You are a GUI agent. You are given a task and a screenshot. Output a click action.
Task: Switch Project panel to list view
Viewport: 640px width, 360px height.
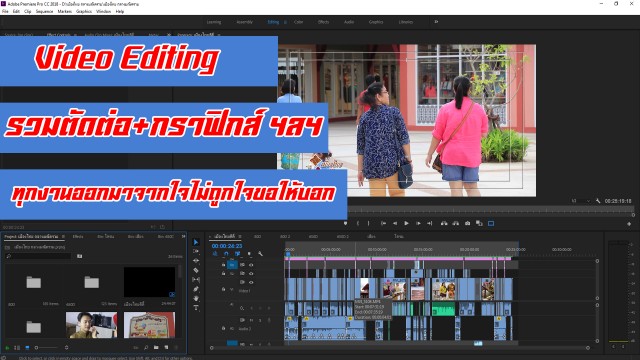click(x=17, y=348)
